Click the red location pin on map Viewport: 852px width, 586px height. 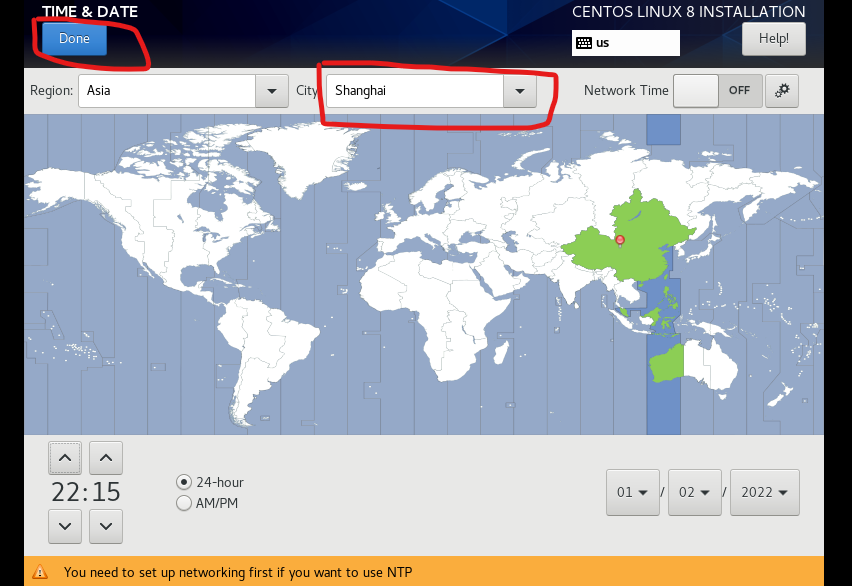click(620, 240)
